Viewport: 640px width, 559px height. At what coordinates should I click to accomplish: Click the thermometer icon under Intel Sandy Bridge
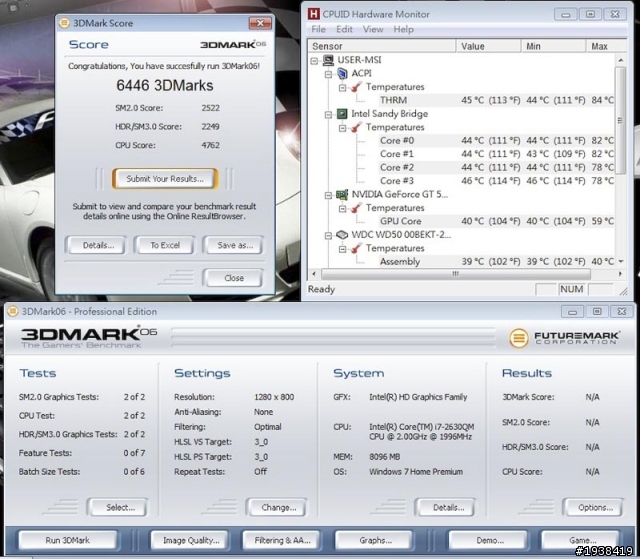356,127
